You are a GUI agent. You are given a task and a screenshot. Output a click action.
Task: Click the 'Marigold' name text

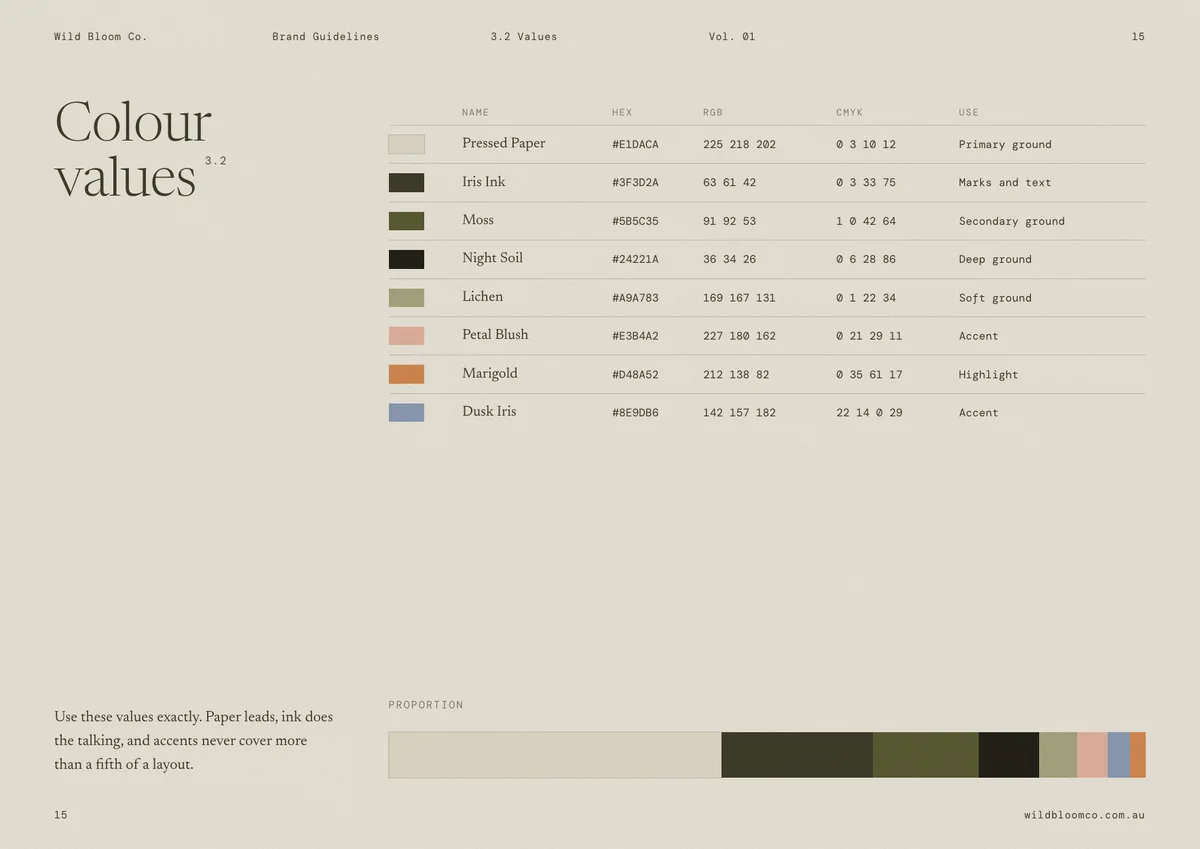[490, 374]
